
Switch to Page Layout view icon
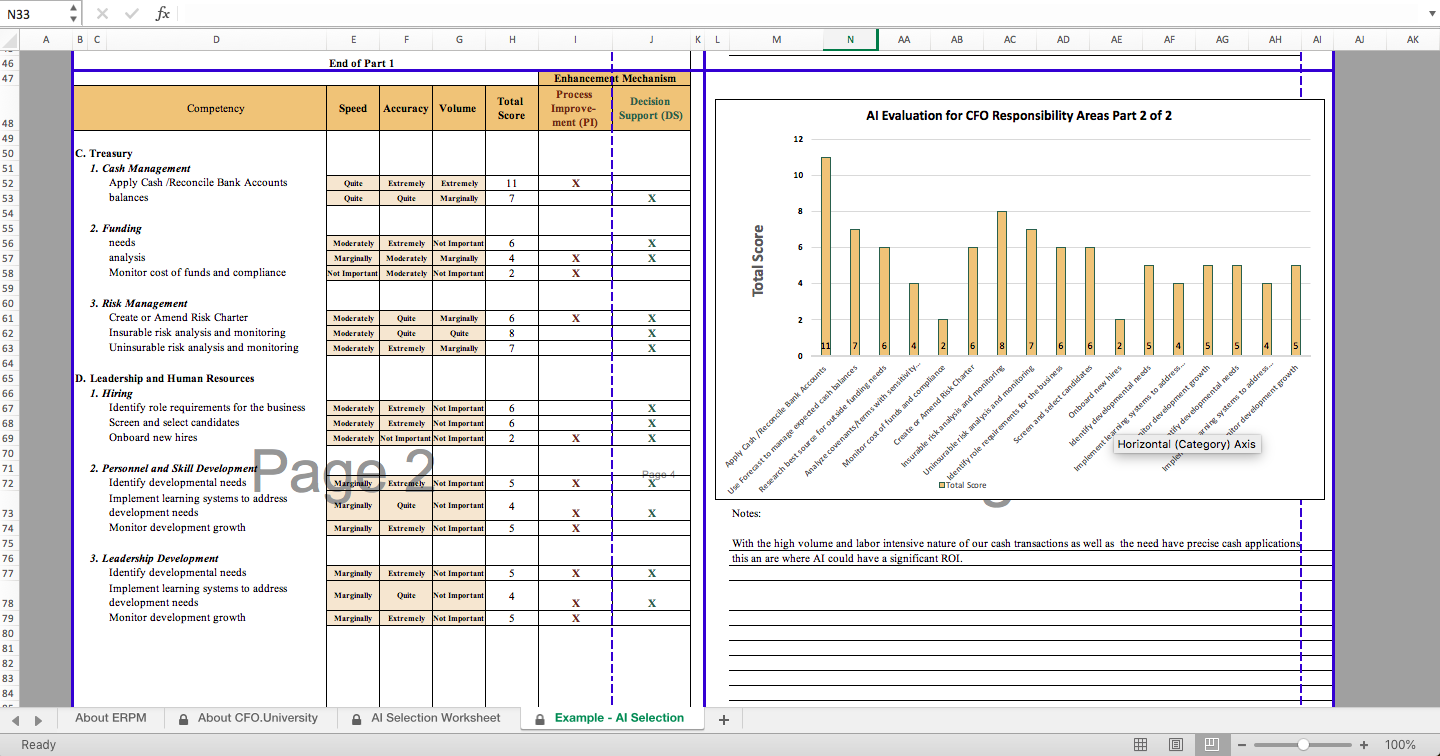(1176, 745)
